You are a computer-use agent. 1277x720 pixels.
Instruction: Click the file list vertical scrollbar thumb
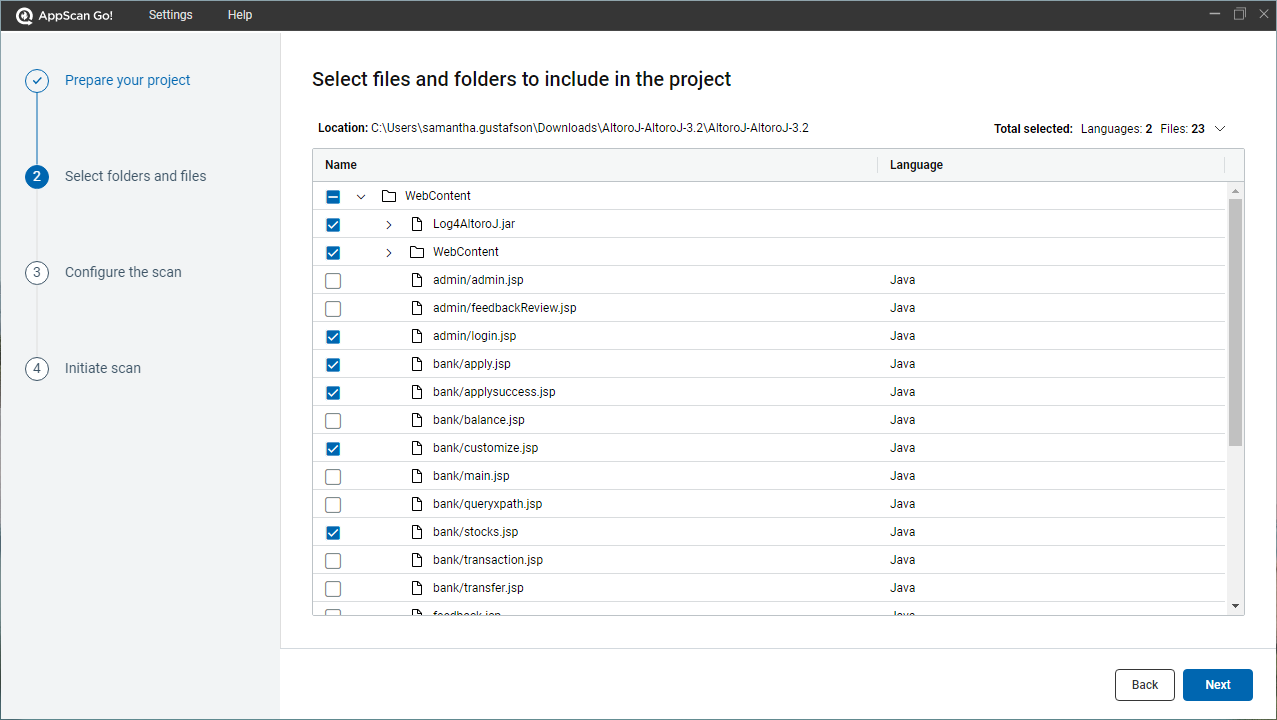click(x=1235, y=320)
